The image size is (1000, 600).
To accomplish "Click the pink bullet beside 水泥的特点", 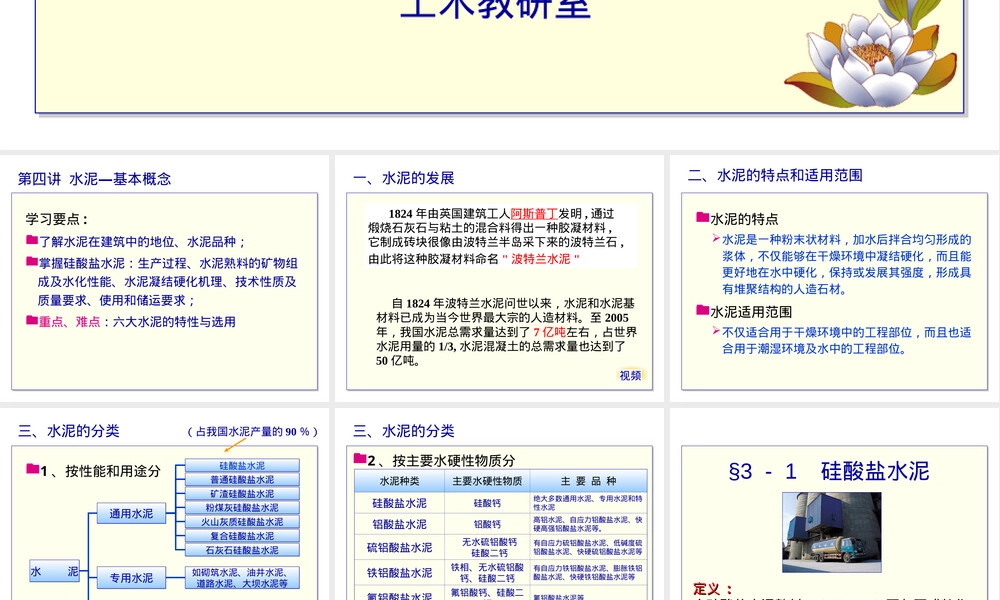I will (703, 217).
